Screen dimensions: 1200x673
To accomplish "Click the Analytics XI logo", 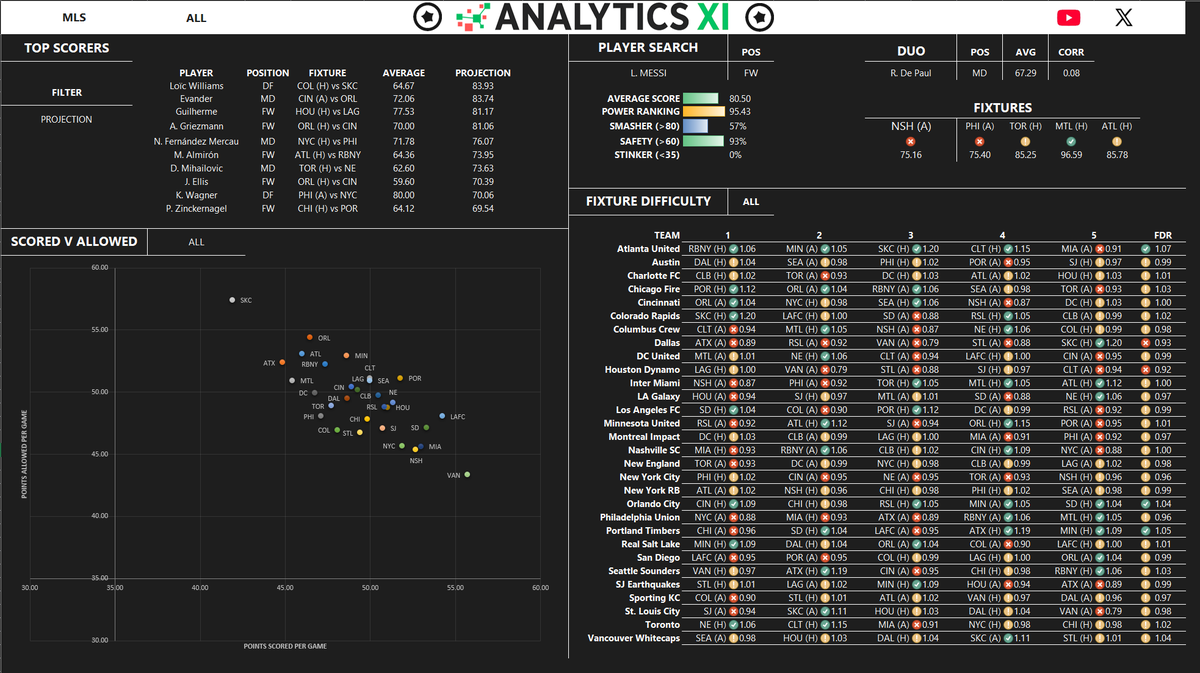I will coord(594,17).
